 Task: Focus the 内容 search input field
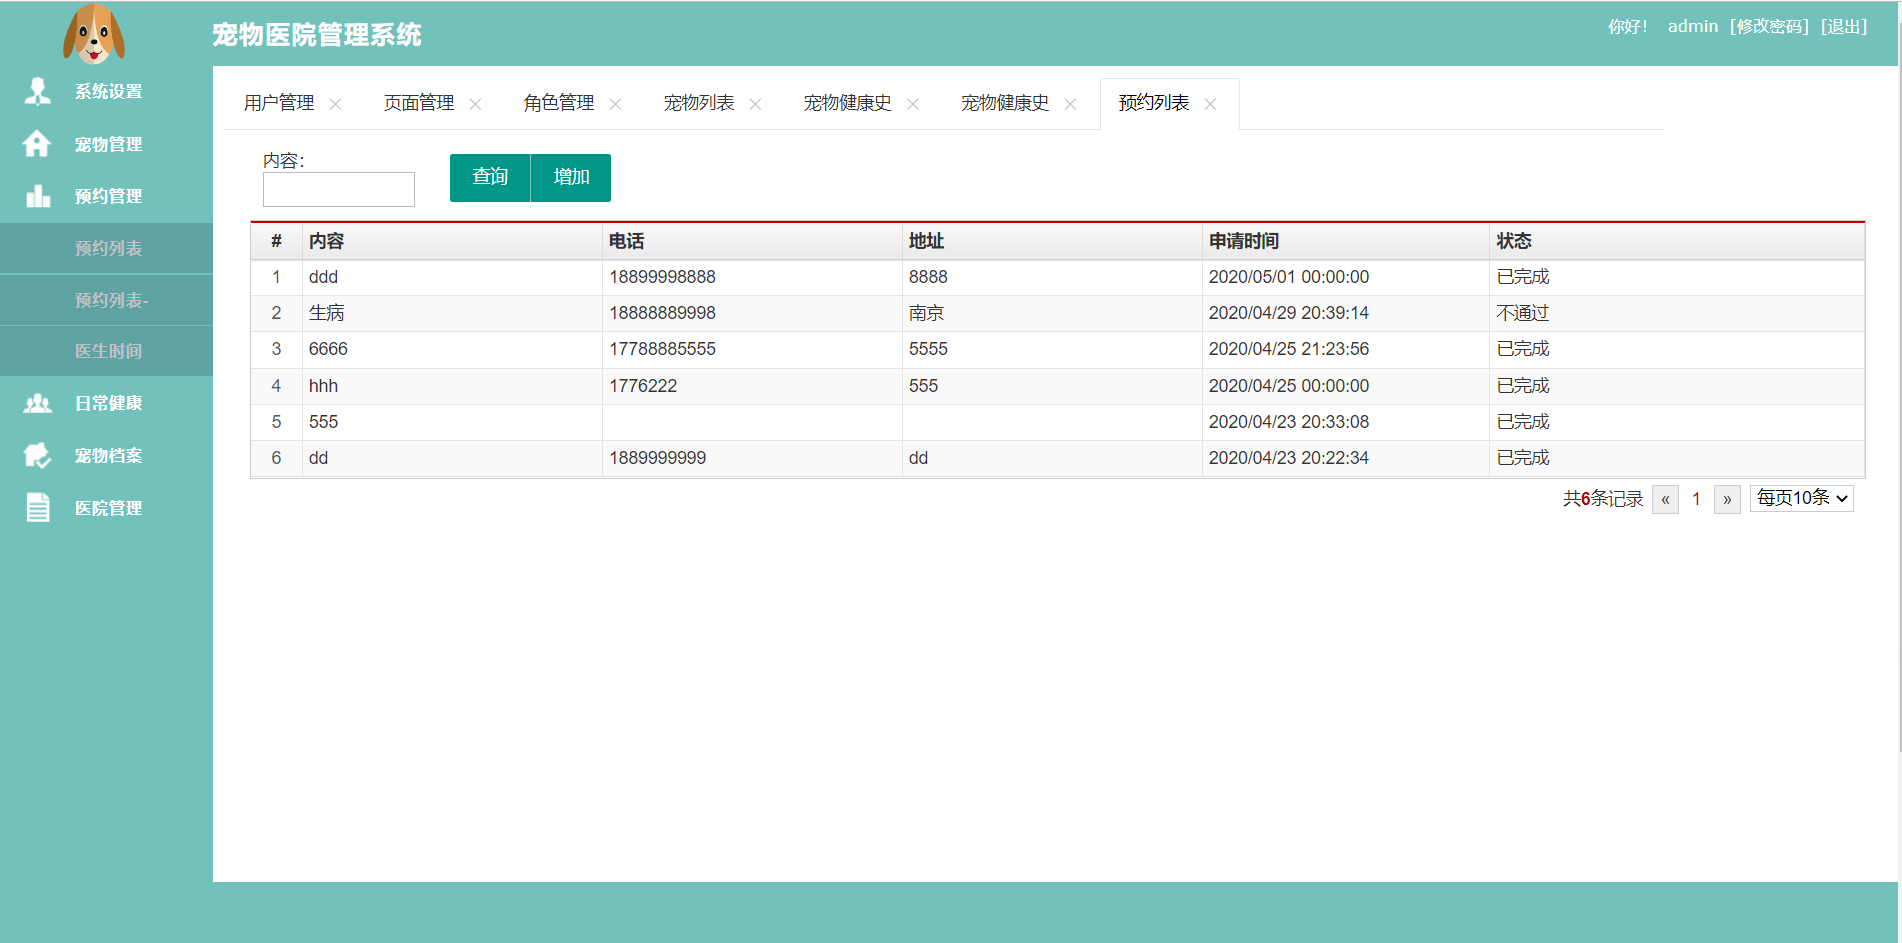[339, 189]
